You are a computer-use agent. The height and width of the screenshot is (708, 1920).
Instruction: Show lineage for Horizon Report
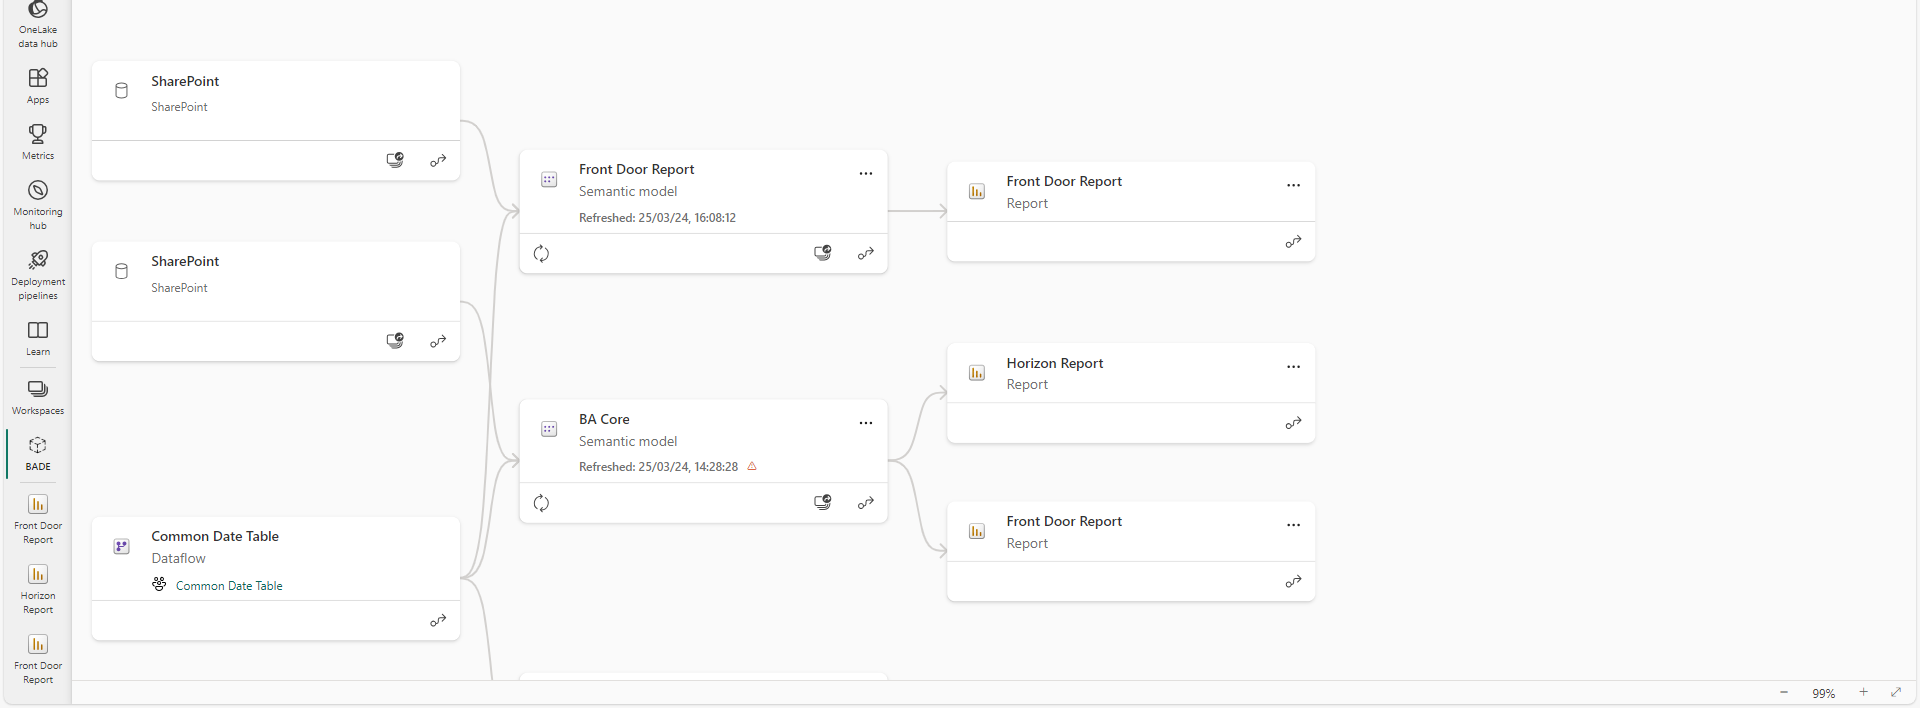click(x=1293, y=423)
